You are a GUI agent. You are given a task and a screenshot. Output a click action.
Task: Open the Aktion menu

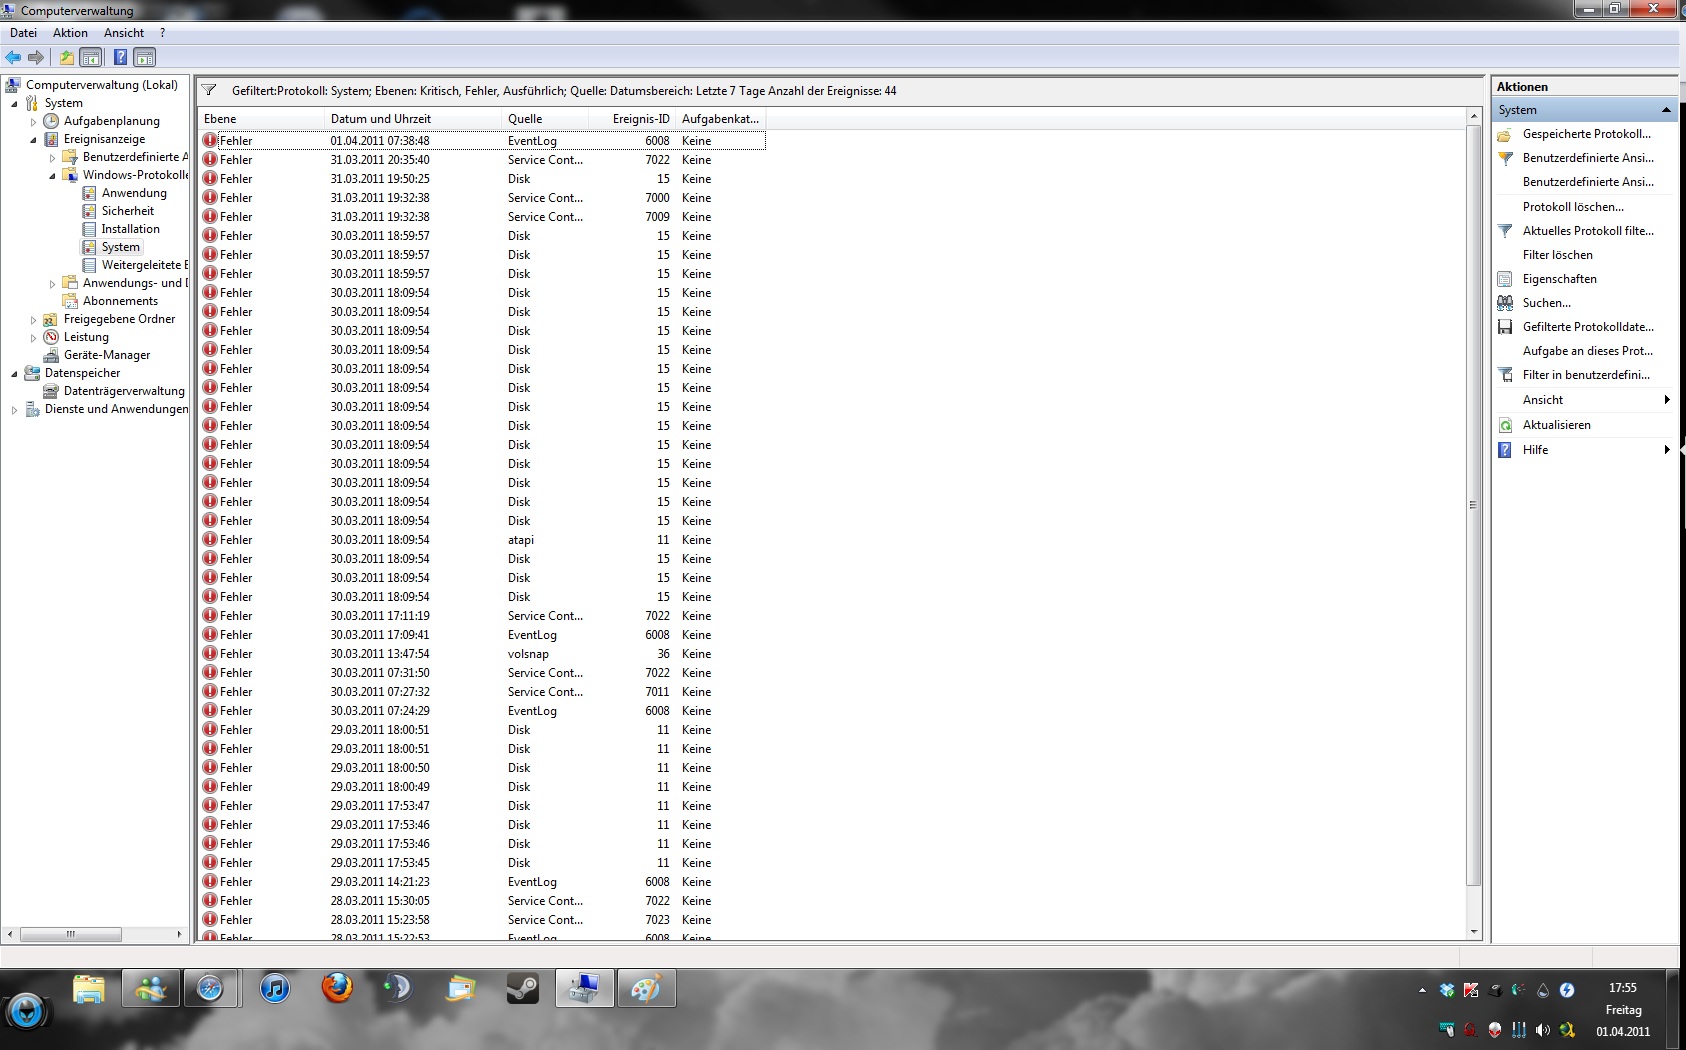tap(70, 33)
